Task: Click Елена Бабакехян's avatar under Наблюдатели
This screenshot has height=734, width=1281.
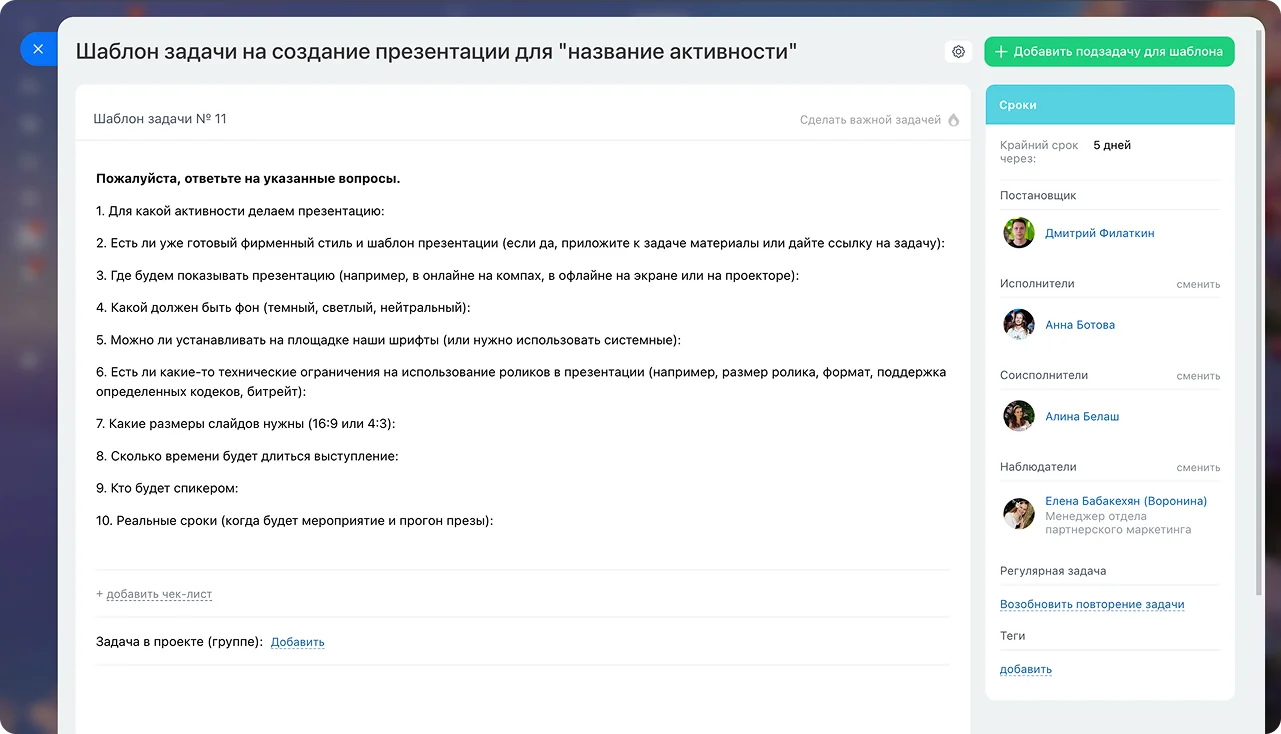Action: coord(1018,513)
